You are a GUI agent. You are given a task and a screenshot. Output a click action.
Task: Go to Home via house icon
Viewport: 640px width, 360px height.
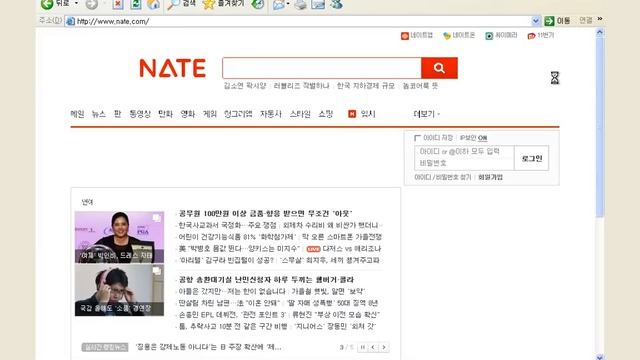click(x=153, y=4)
